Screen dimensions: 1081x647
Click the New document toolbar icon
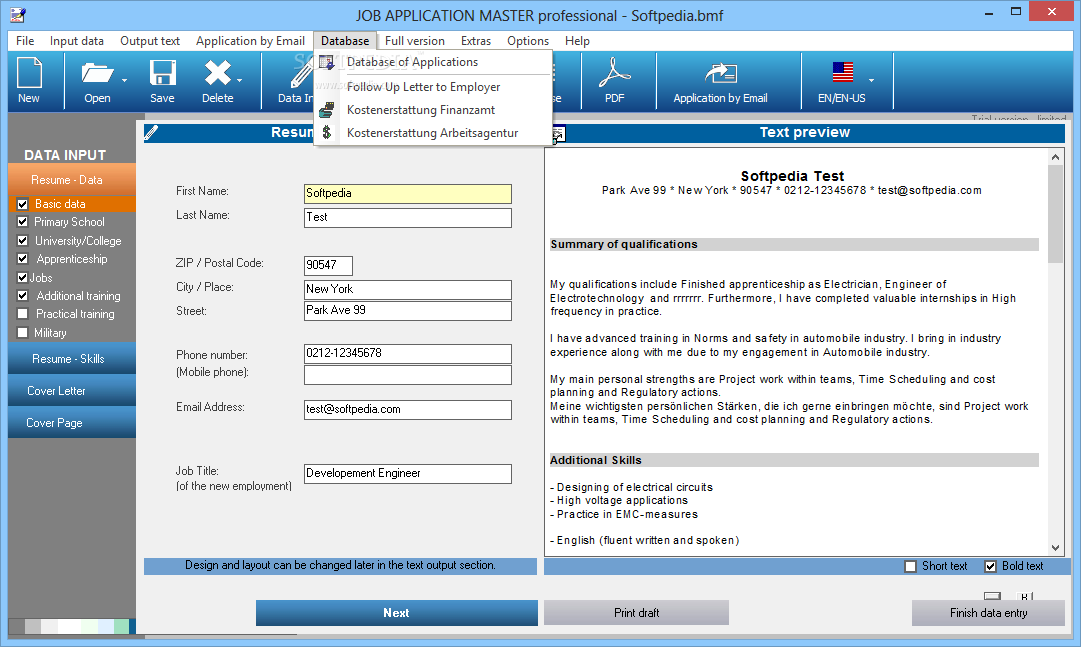(29, 73)
